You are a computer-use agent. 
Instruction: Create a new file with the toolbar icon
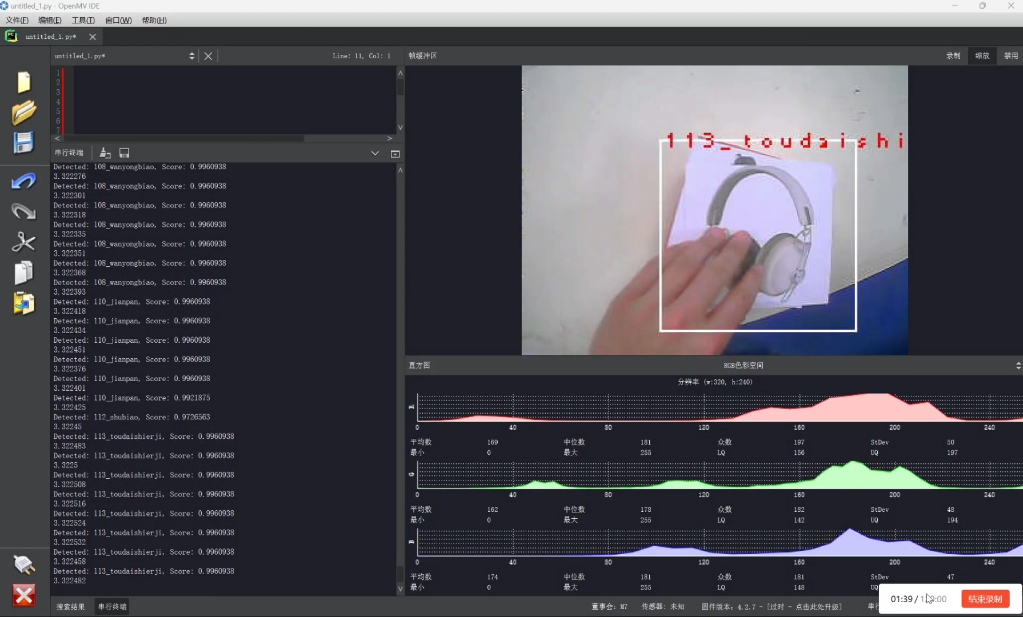coord(23,82)
